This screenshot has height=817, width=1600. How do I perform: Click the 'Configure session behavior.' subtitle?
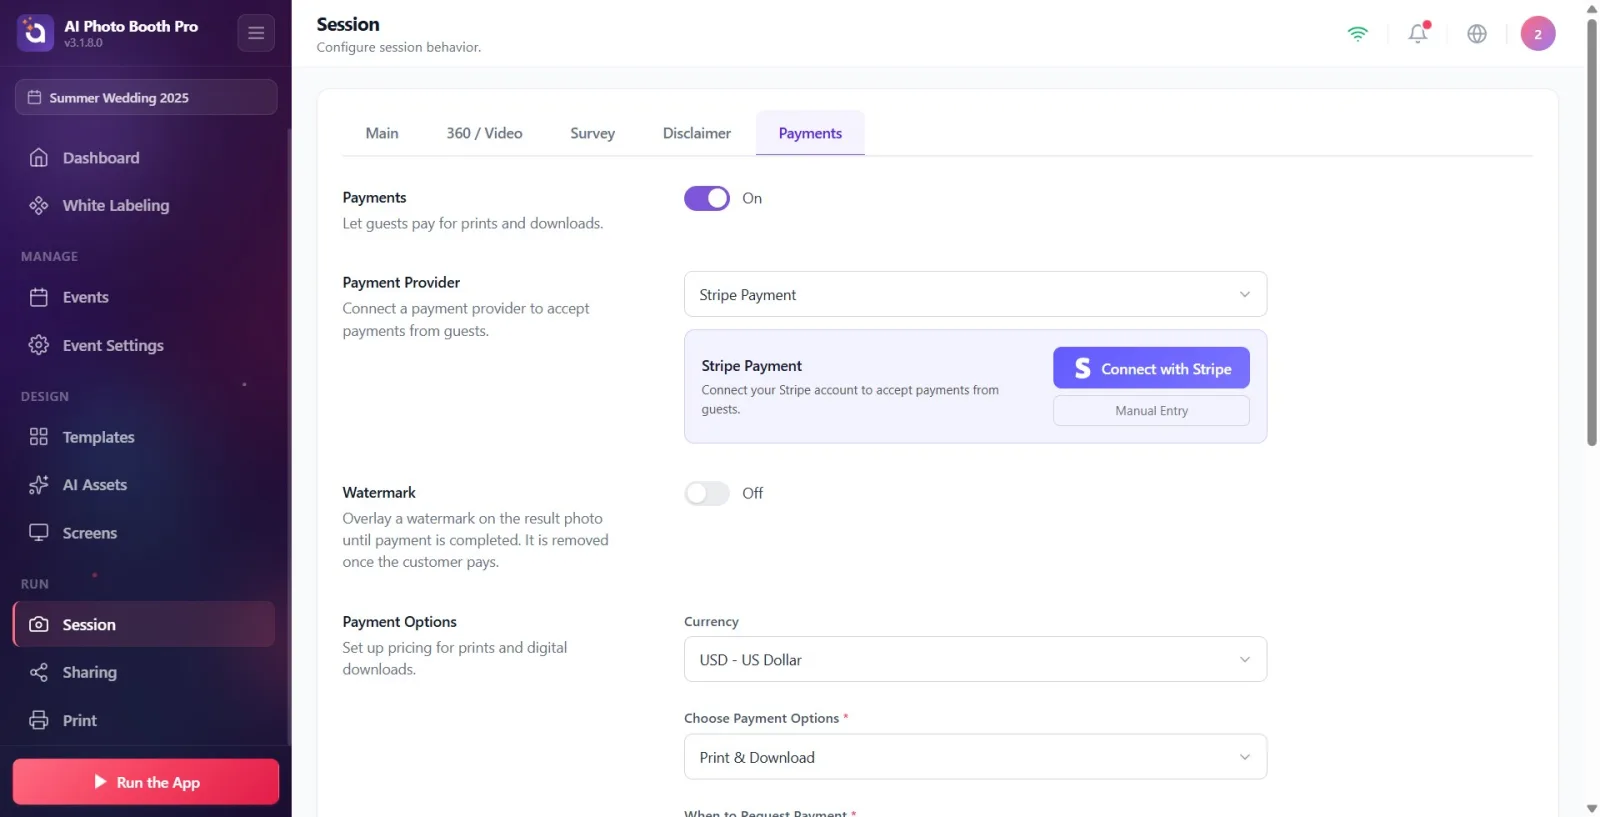tap(399, 47)
